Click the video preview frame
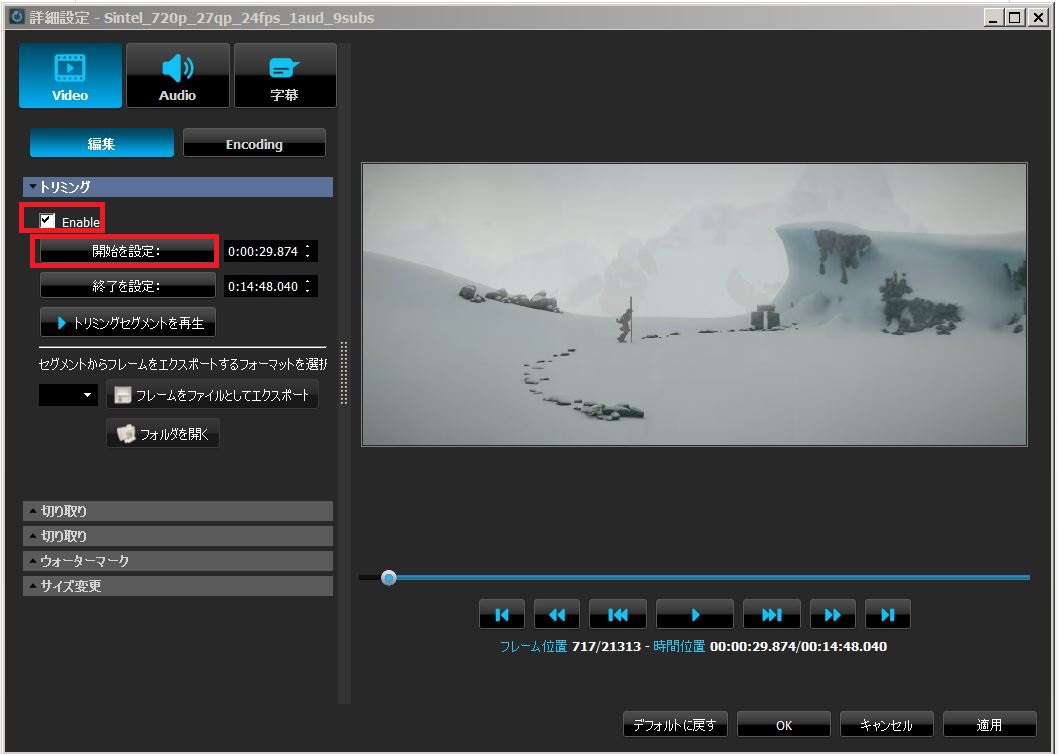This screenshot has height=754, width=1058. point(694,304)
